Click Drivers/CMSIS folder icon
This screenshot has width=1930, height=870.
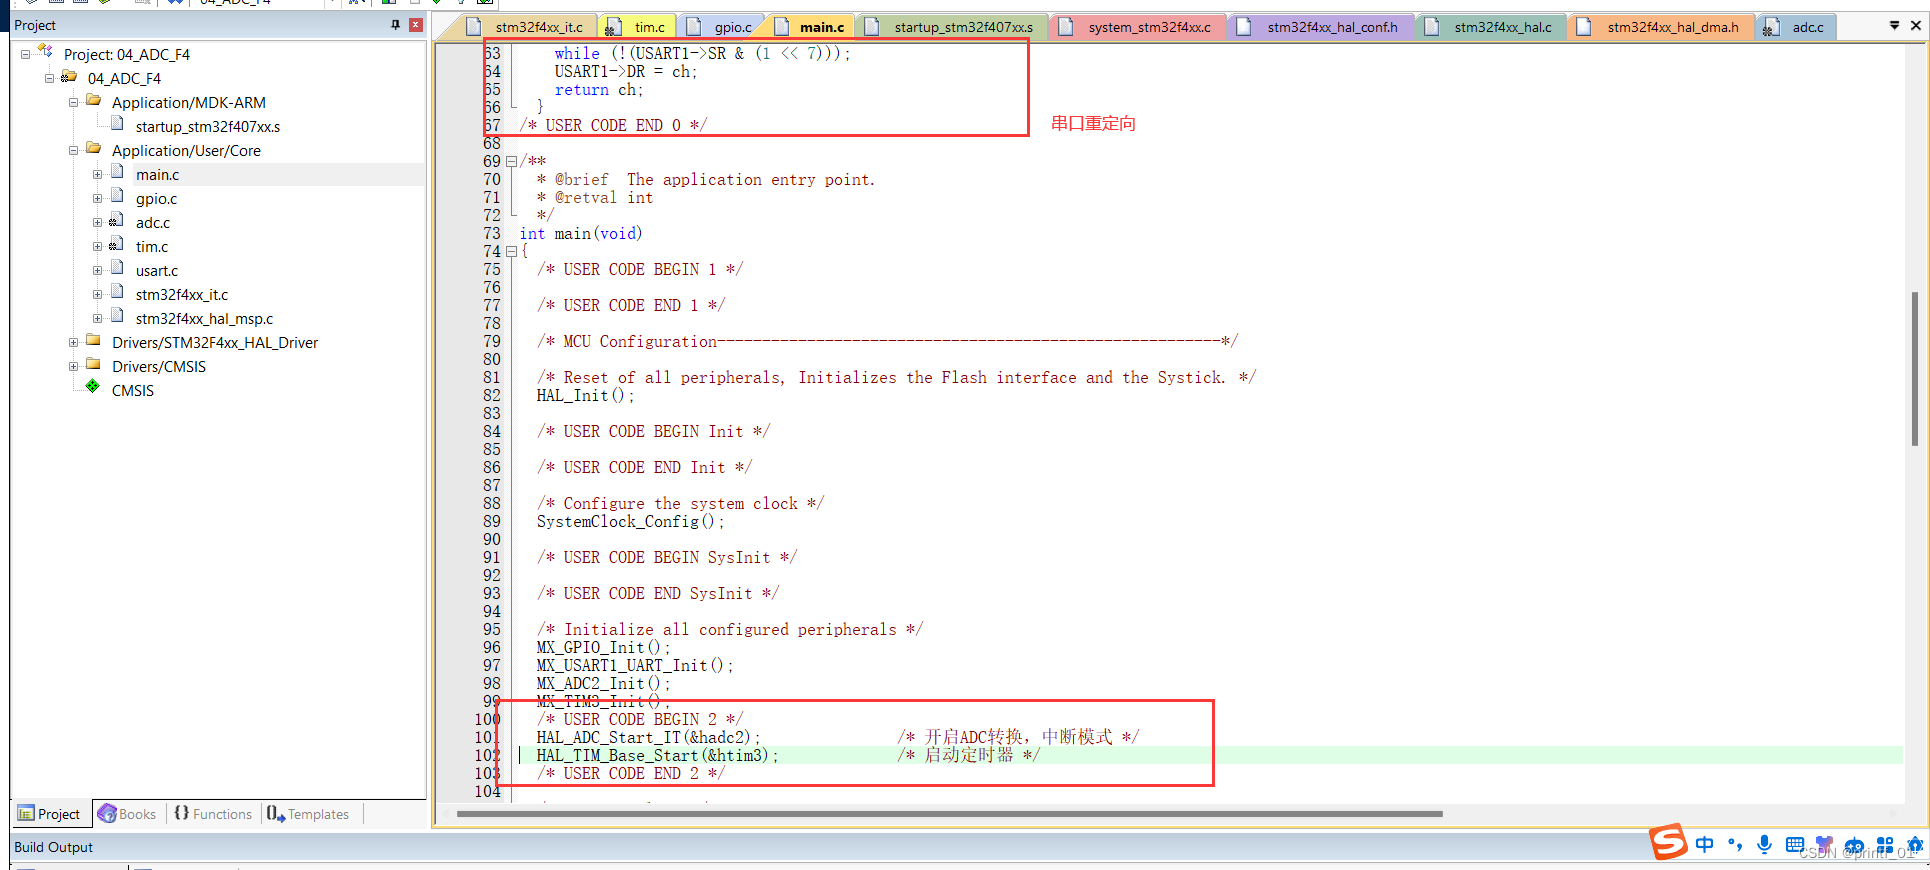click(x=94, y=365)
